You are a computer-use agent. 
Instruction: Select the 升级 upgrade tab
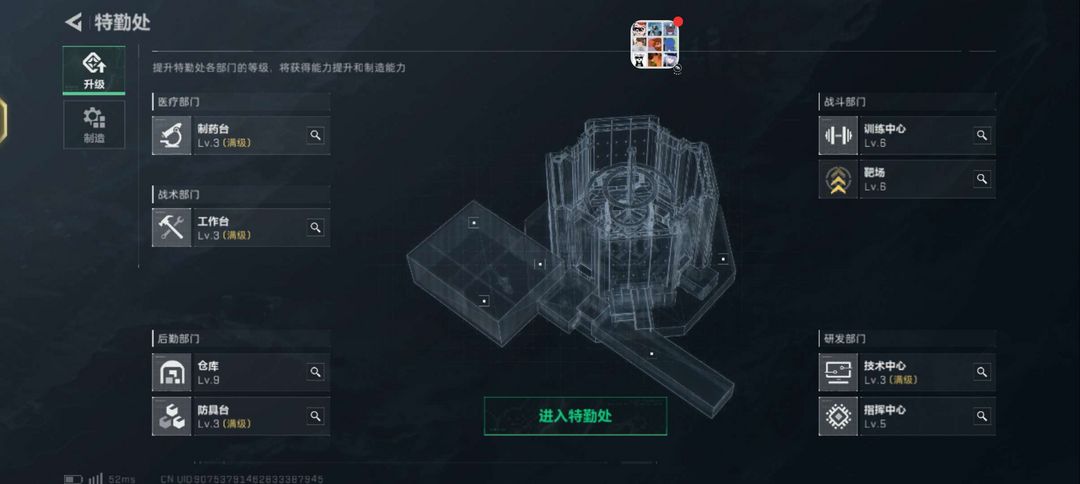[94, 70]
